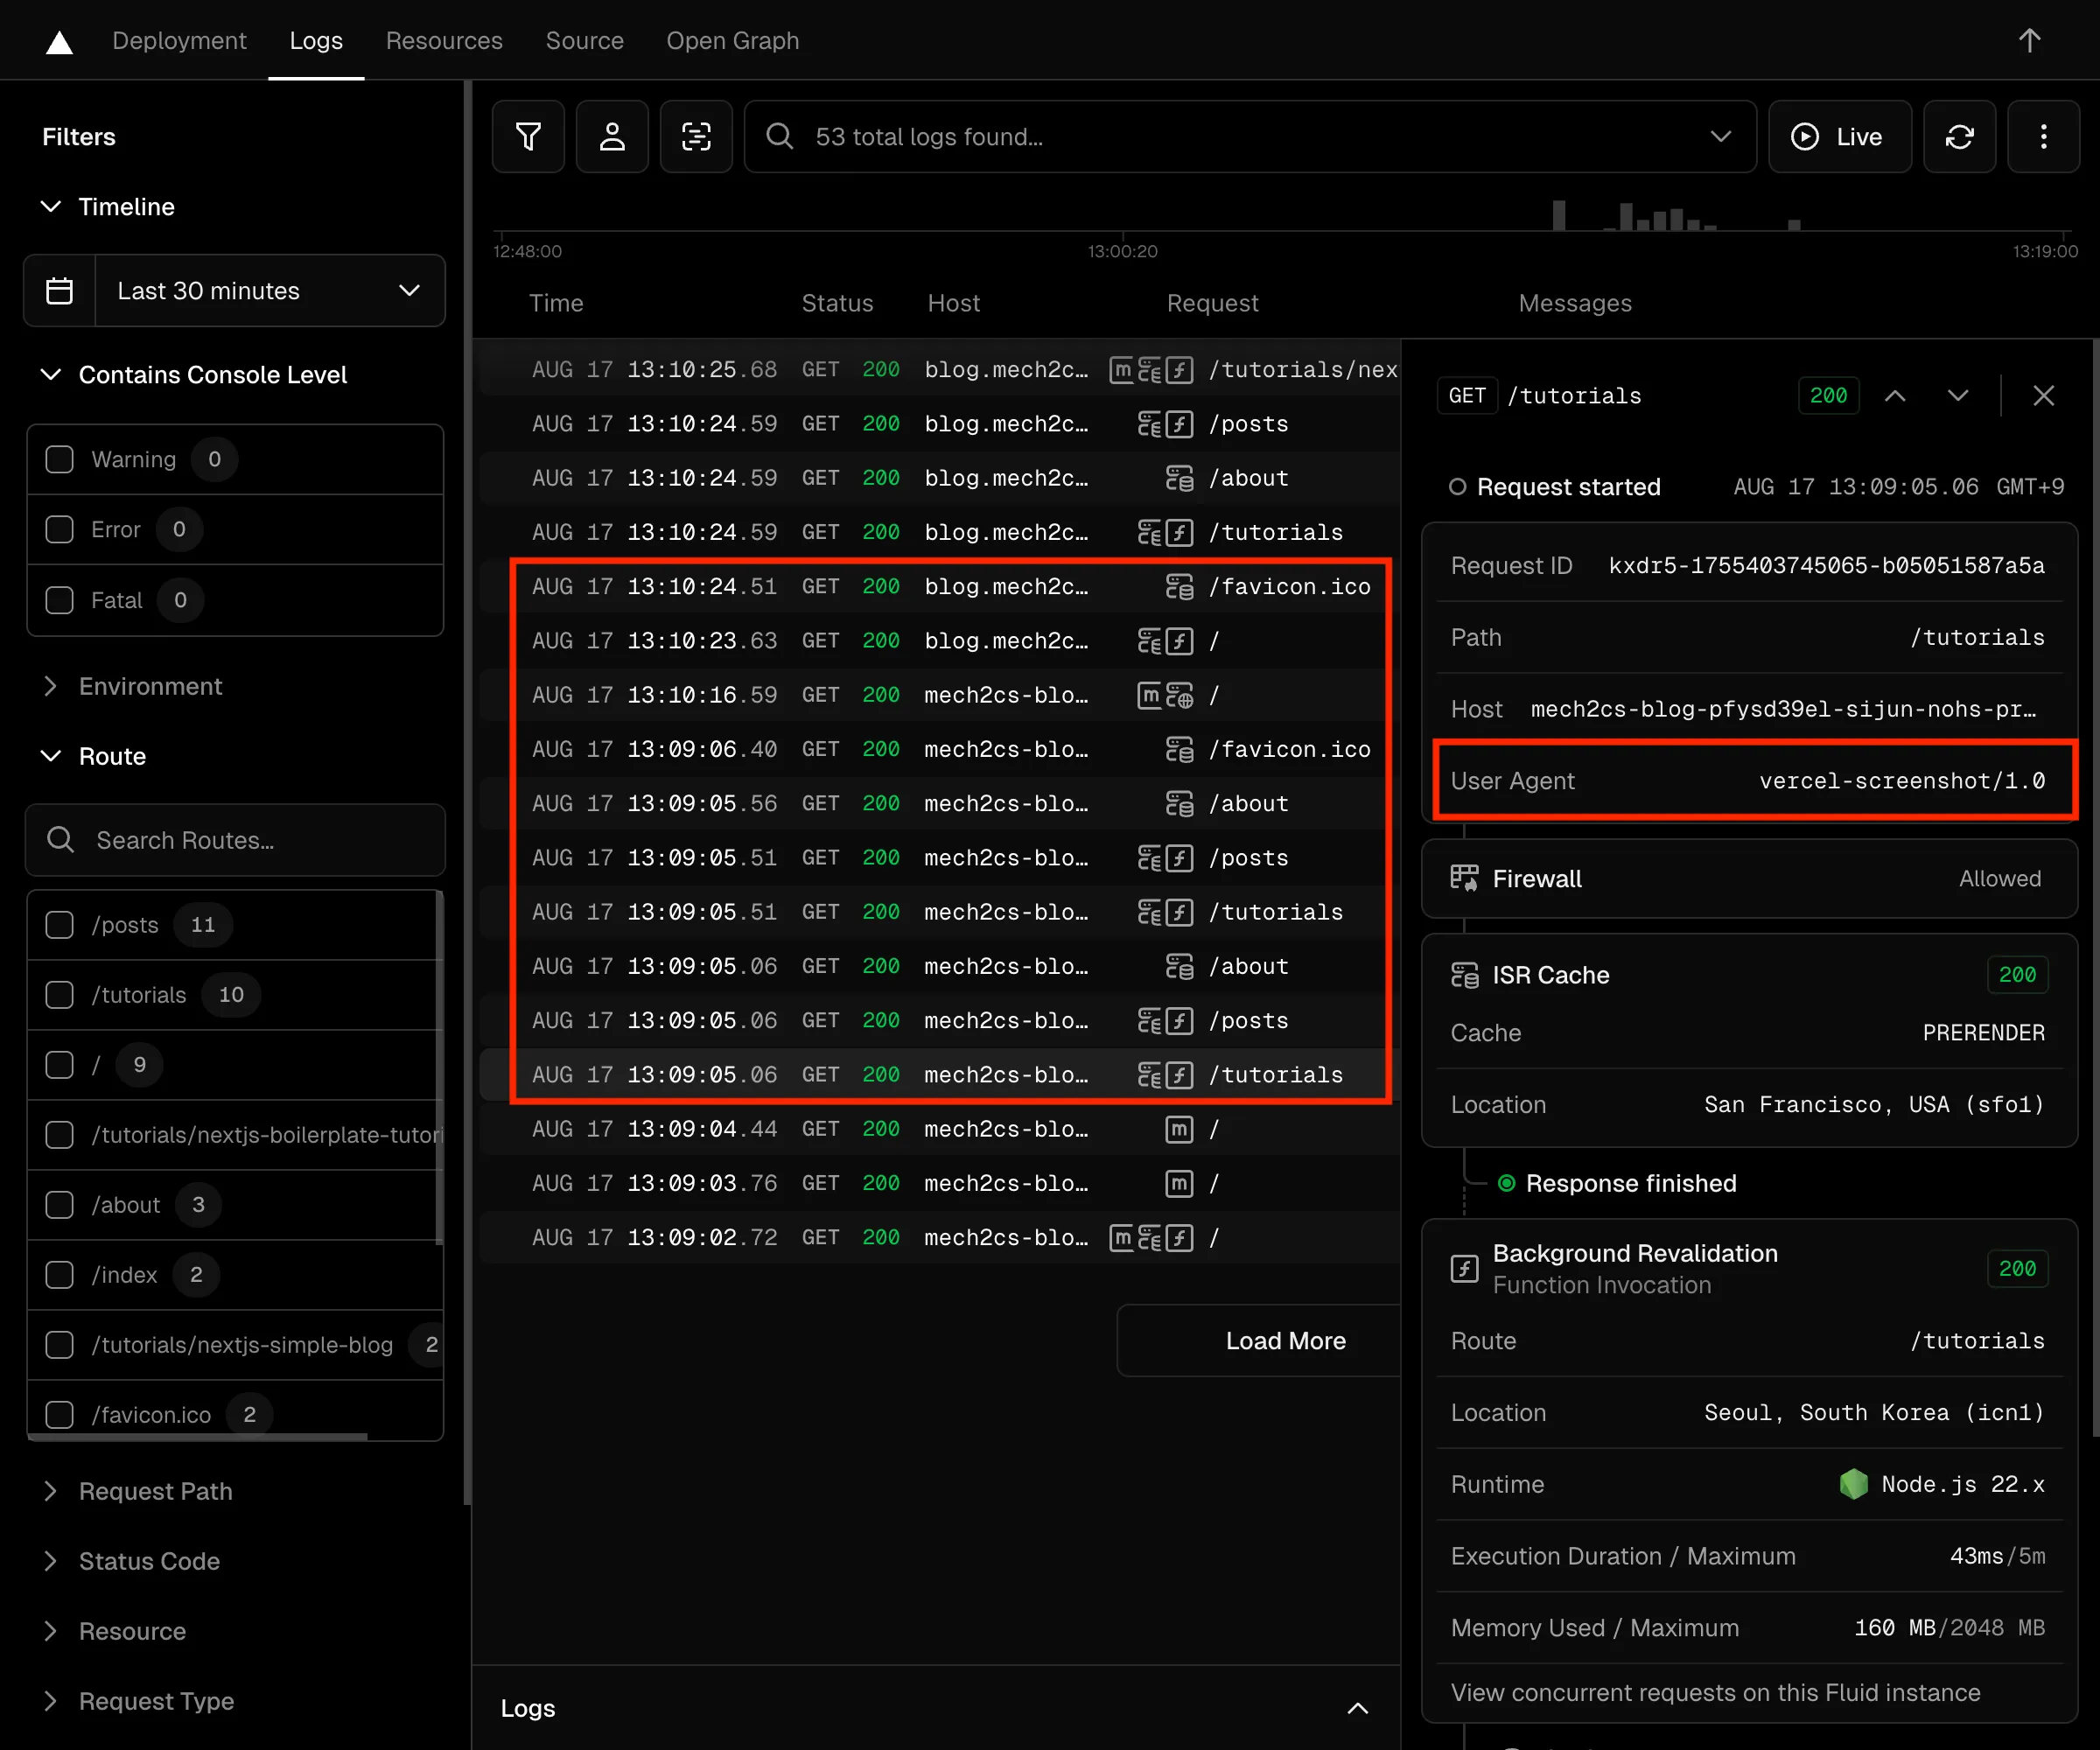The height and width of the screenshot is (1750, 2100).
Task: Open the Resources tab
Action: point(444,41)
